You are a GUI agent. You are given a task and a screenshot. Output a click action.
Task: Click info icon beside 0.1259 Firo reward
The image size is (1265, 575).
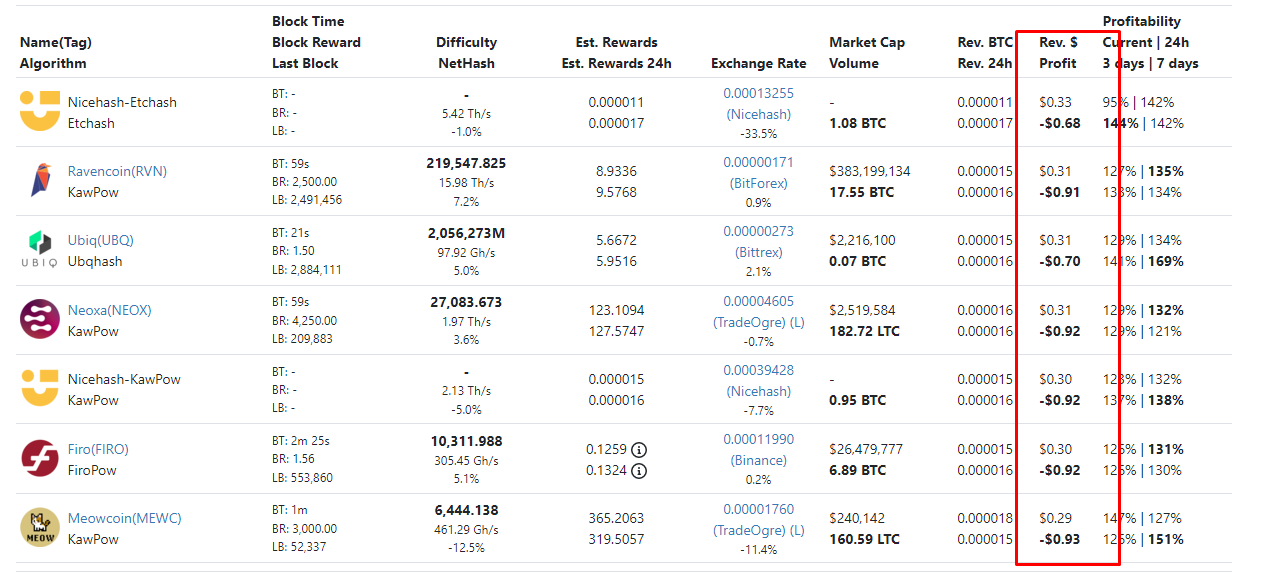[x=639, y=450]
